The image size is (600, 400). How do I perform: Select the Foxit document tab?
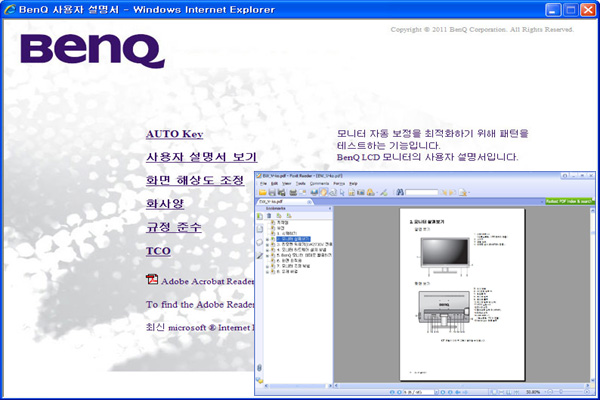click(x=283, y=202)
